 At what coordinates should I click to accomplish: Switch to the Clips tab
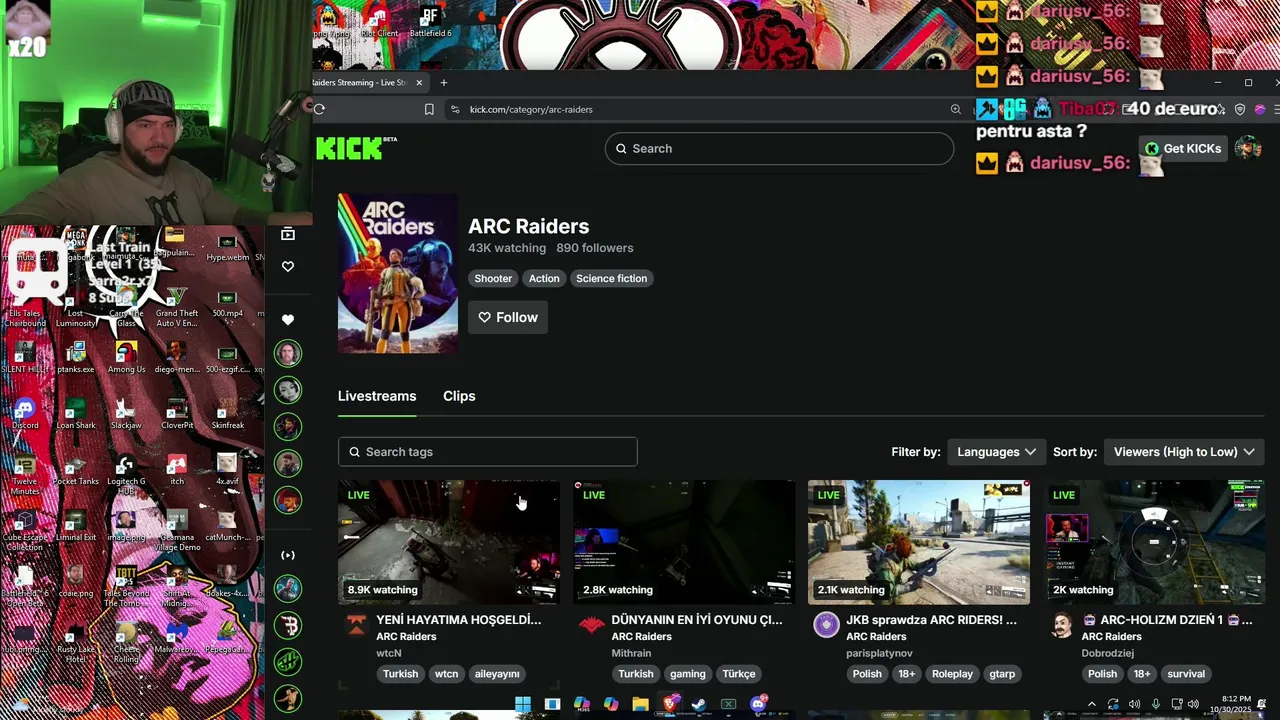pos(459,396)
